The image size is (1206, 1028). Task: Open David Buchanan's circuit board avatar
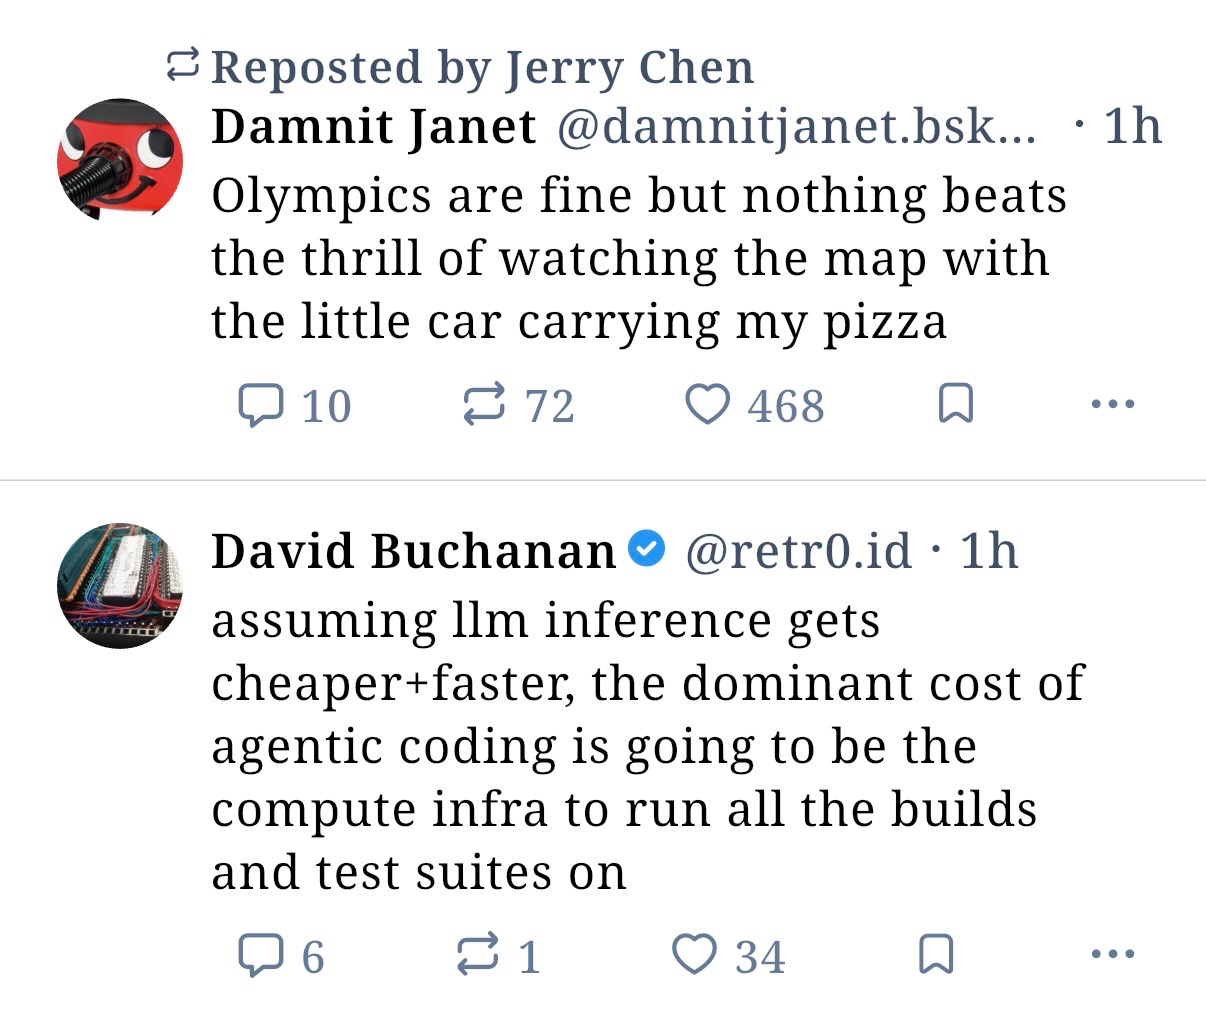(x=120, y=585)
